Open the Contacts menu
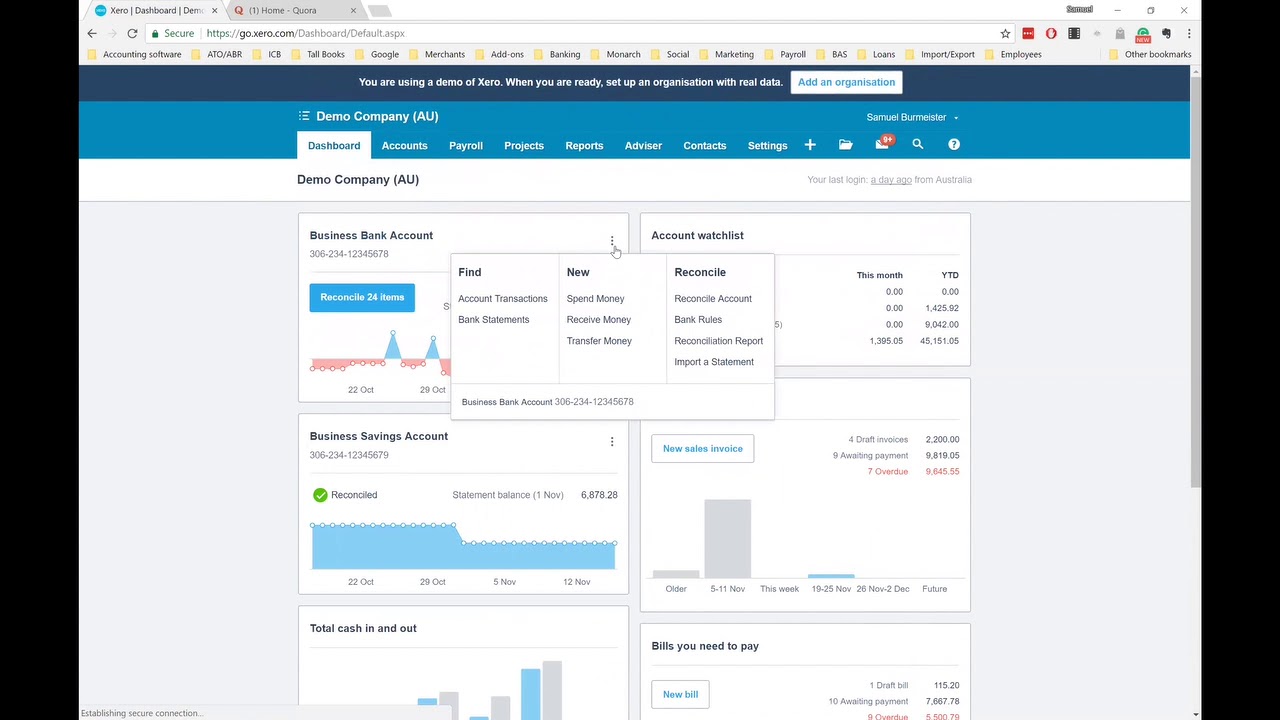 coord(705,146)
